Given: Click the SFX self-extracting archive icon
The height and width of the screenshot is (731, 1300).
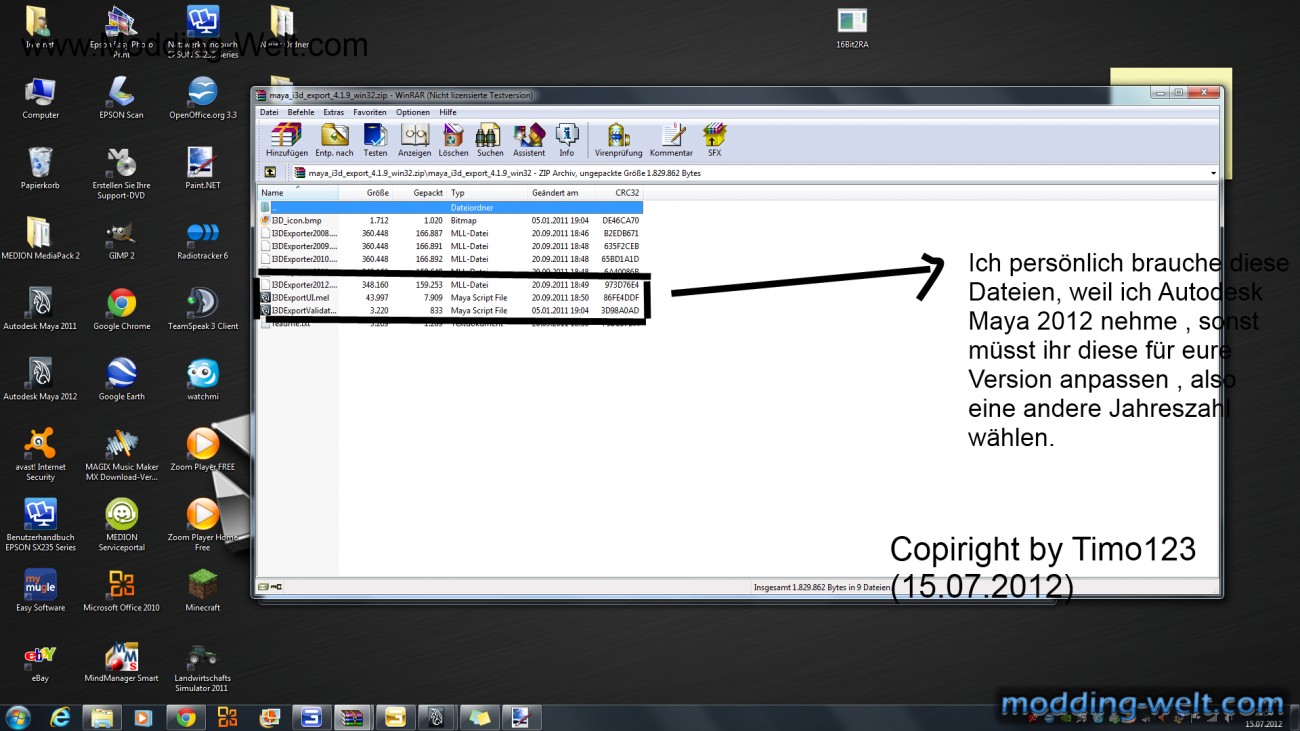Looking at the screenshot, I should click(x=714, y=140).
